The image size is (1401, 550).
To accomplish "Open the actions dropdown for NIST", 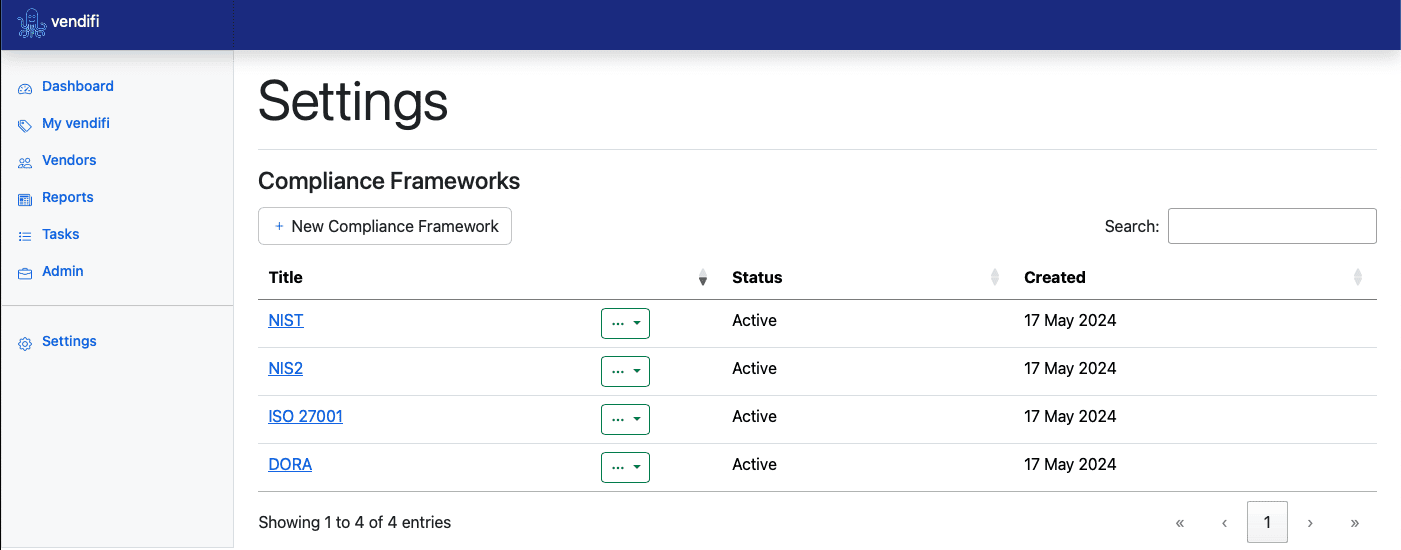I will click(x=625, y=323).
